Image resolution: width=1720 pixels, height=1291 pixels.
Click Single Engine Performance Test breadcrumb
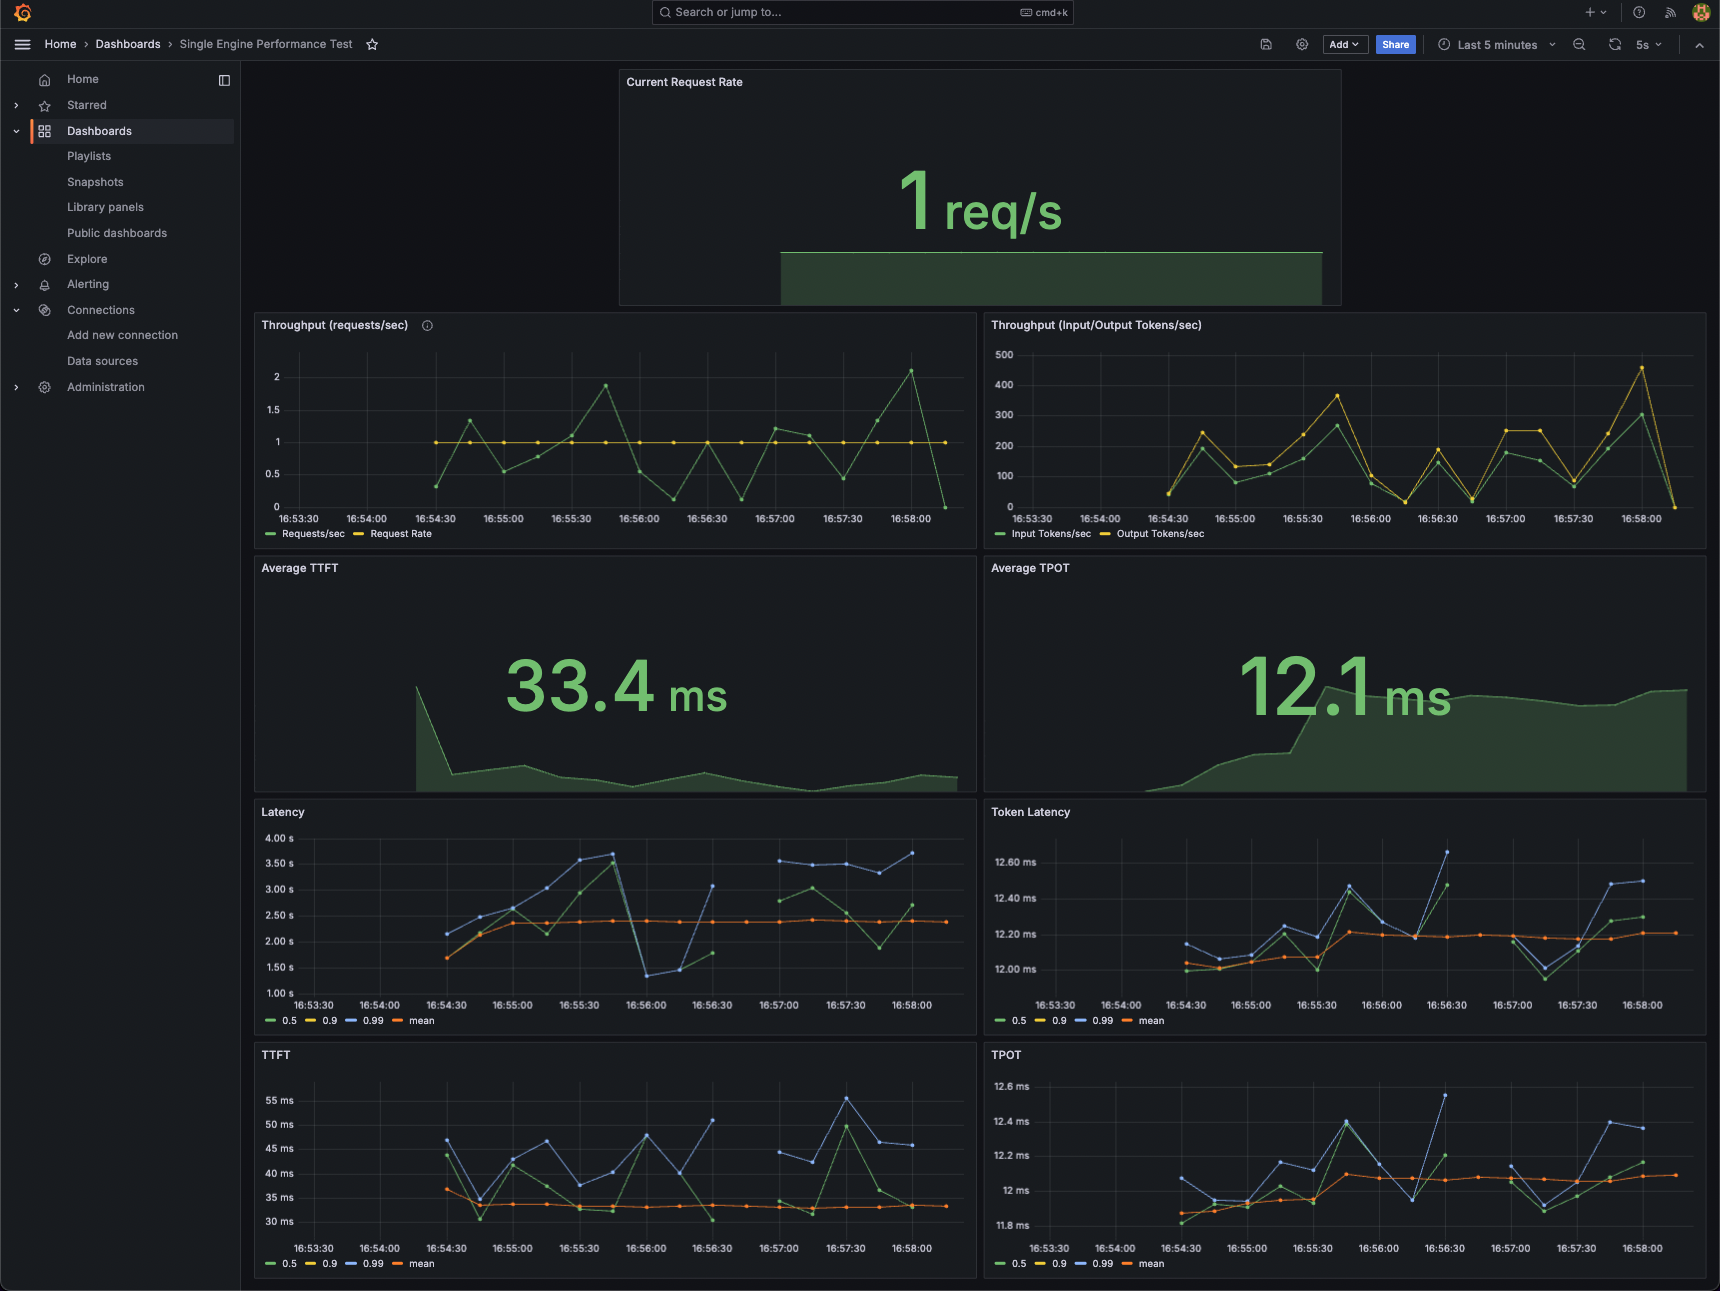266,44
